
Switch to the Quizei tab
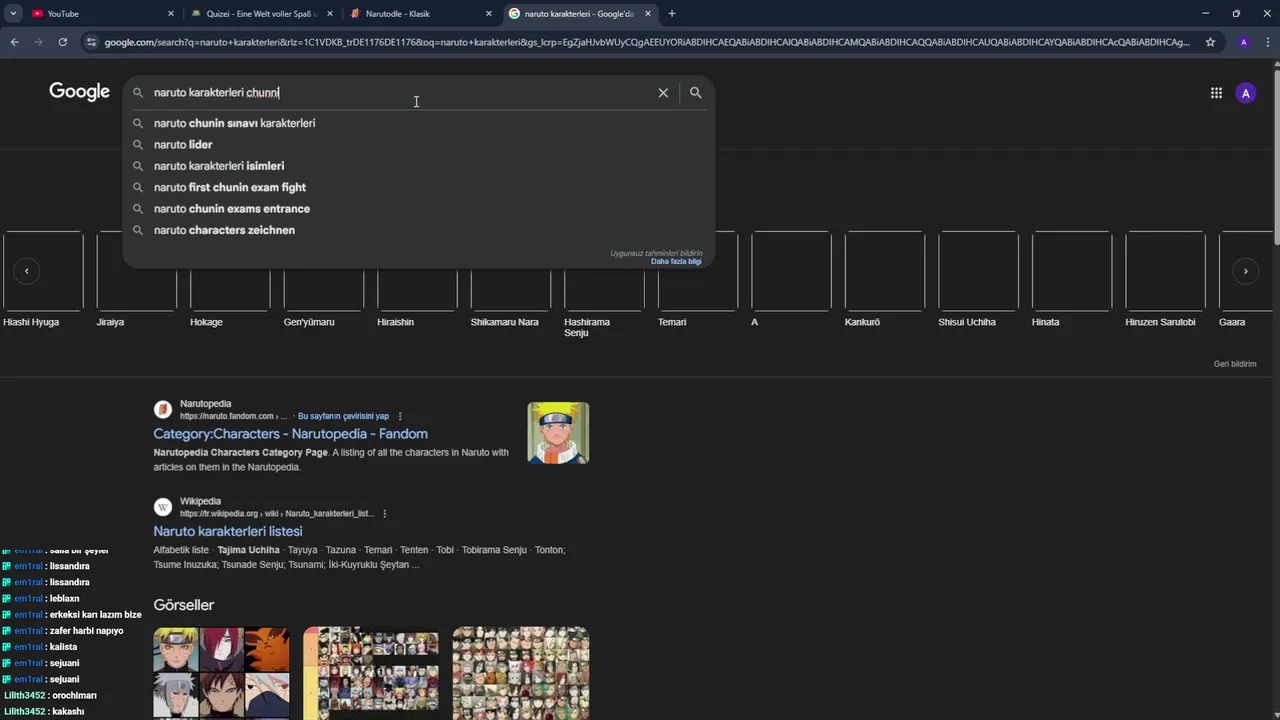[x=260, y=13]
